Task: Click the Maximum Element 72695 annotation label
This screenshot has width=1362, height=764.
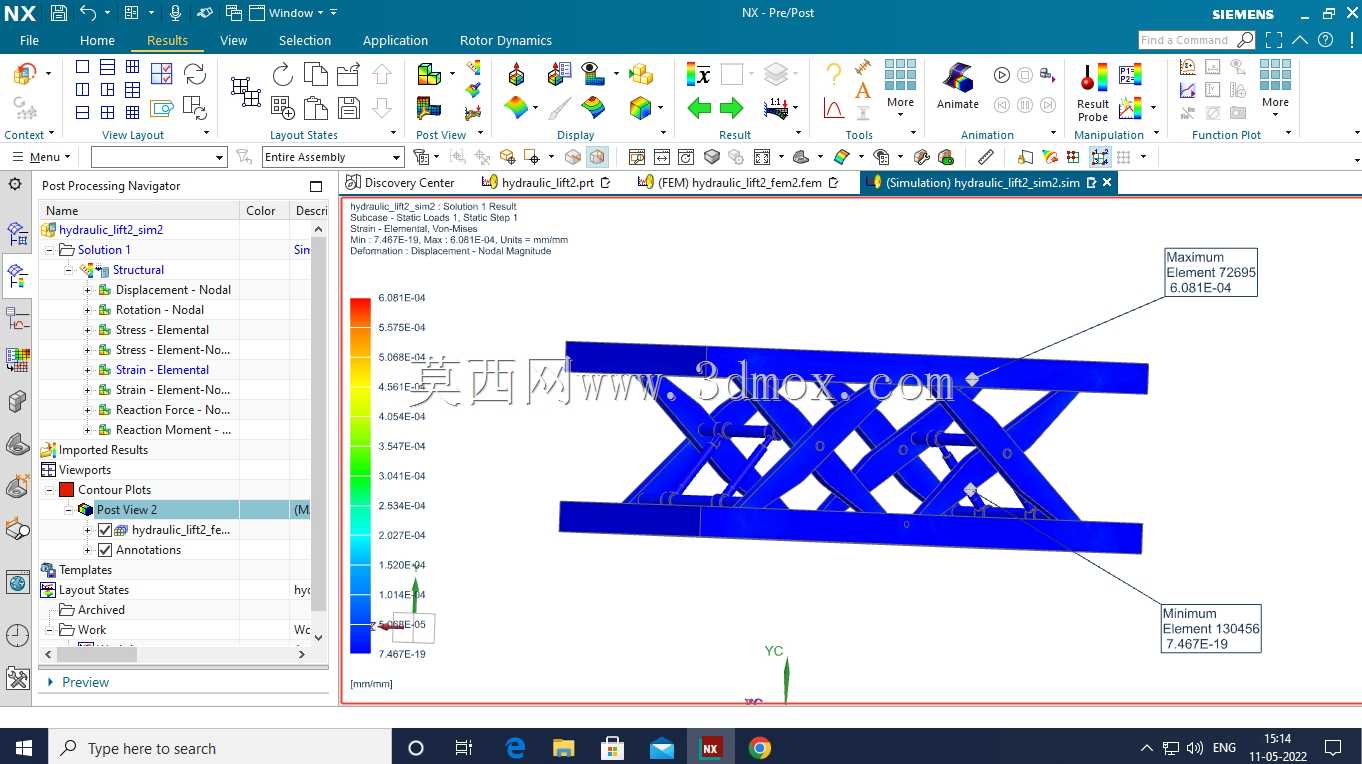Action: point(1211,272)
